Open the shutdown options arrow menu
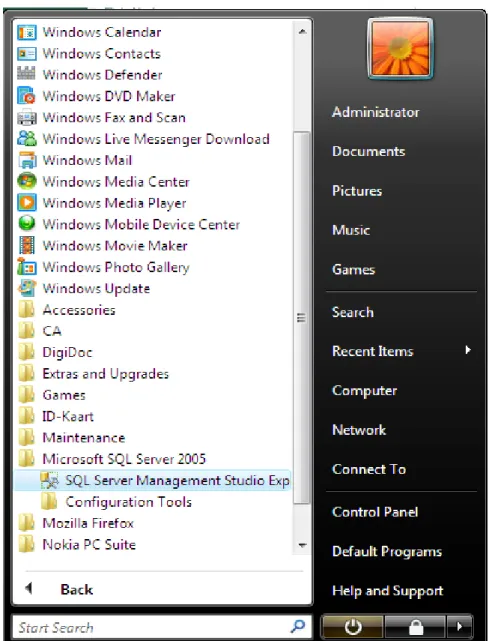 pos(460,626)
